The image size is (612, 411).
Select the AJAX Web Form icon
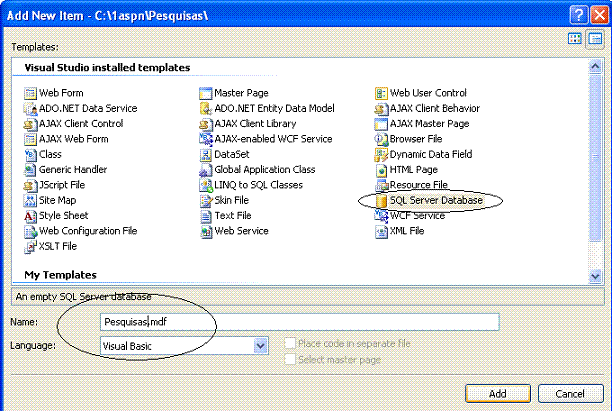(x=30, y=139)
